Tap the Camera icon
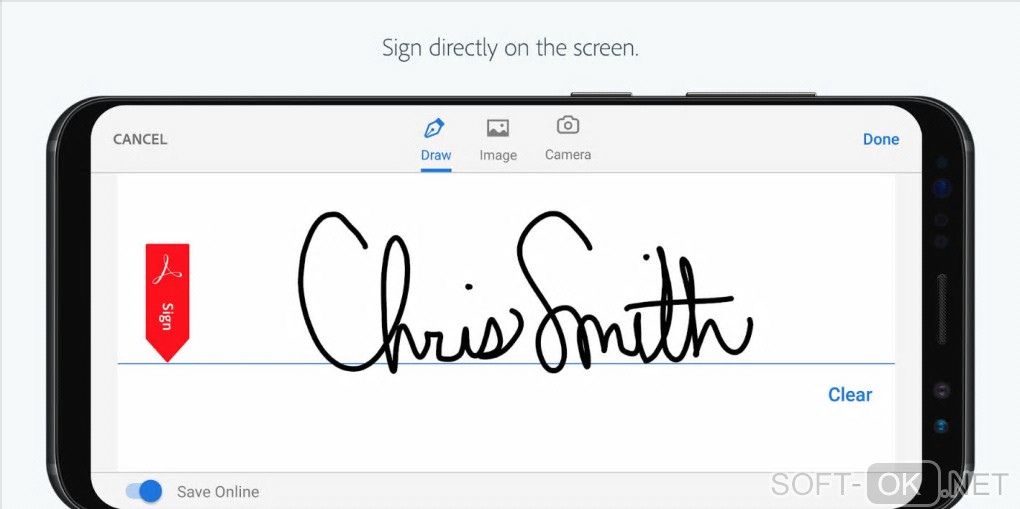Screen dimensions: 1020x509 [568, 125]
